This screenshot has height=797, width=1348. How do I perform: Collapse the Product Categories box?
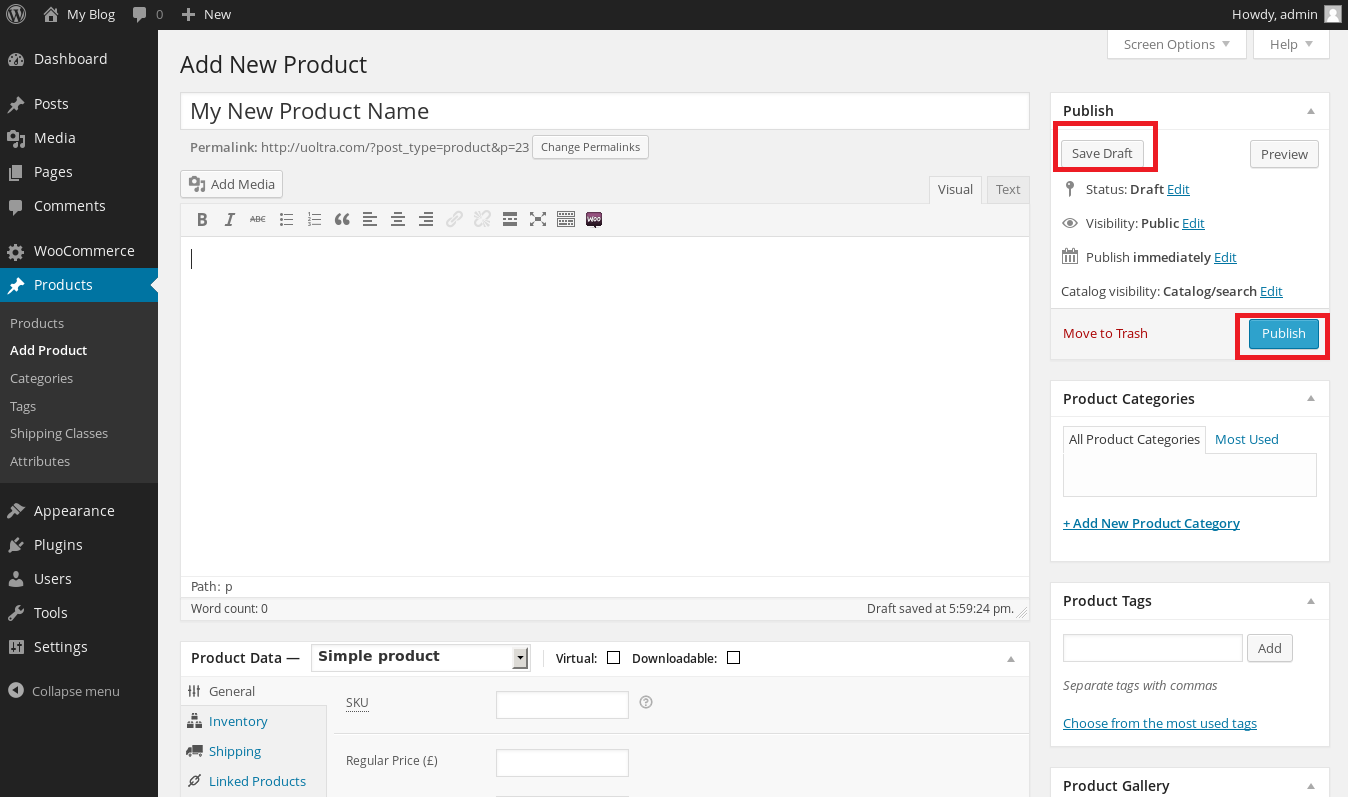tap(1311, 399)
